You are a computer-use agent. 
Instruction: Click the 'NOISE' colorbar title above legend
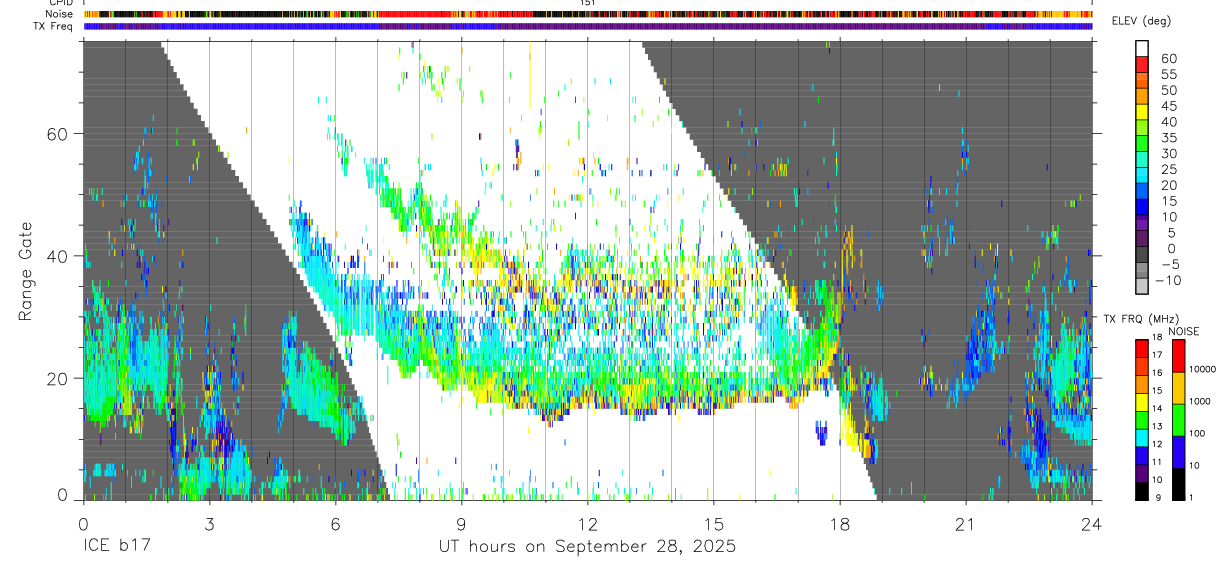pos(1184,331)
